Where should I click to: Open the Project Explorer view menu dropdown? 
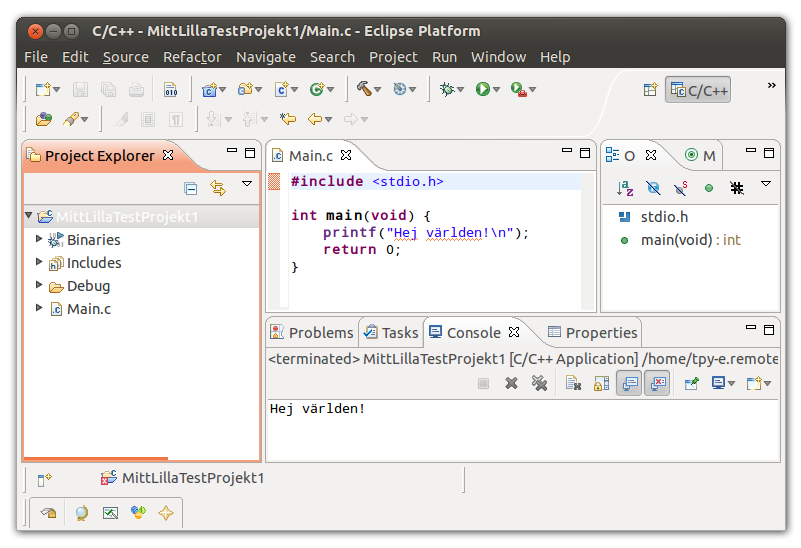(x=247, y=186)
